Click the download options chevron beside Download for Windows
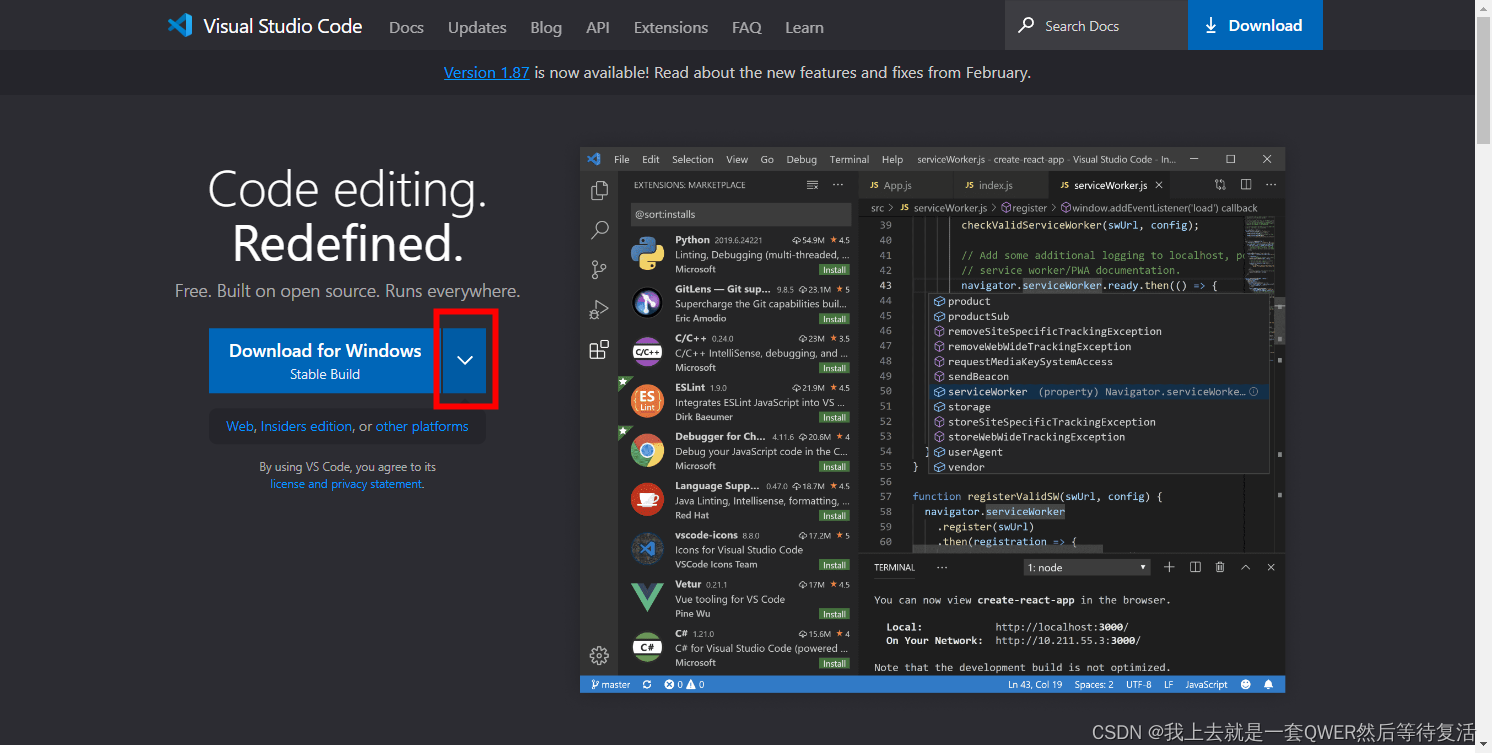The width and height of the screenshot is (1492, 753). pos(464,360)
